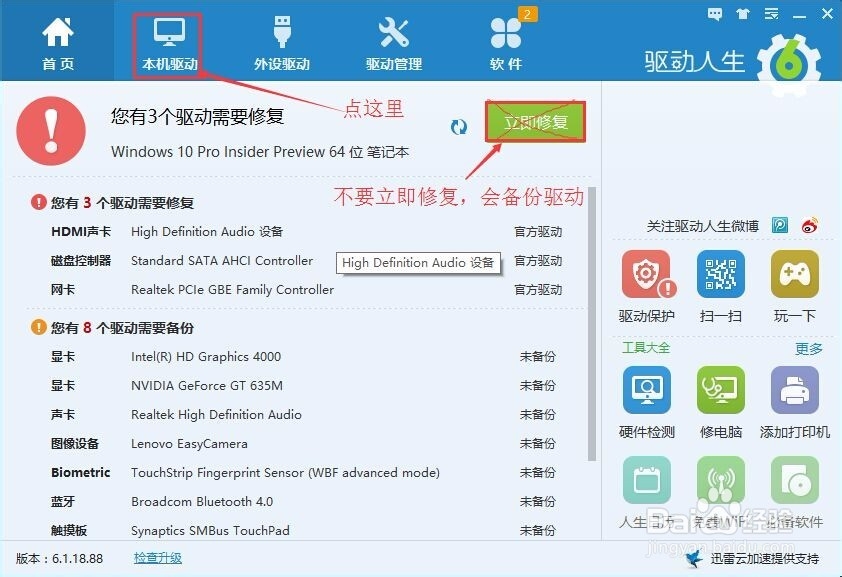The height and width of the screenshot is (577, 842).
Task: Select Synaptics SMBus TouchPad row
Action: click(x=303, y=530)
